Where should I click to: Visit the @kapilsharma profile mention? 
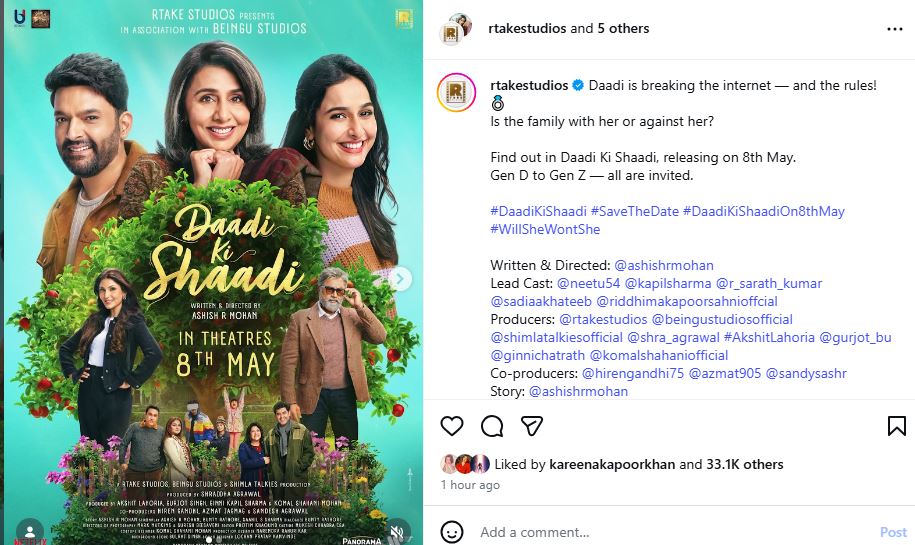point(668,284)
